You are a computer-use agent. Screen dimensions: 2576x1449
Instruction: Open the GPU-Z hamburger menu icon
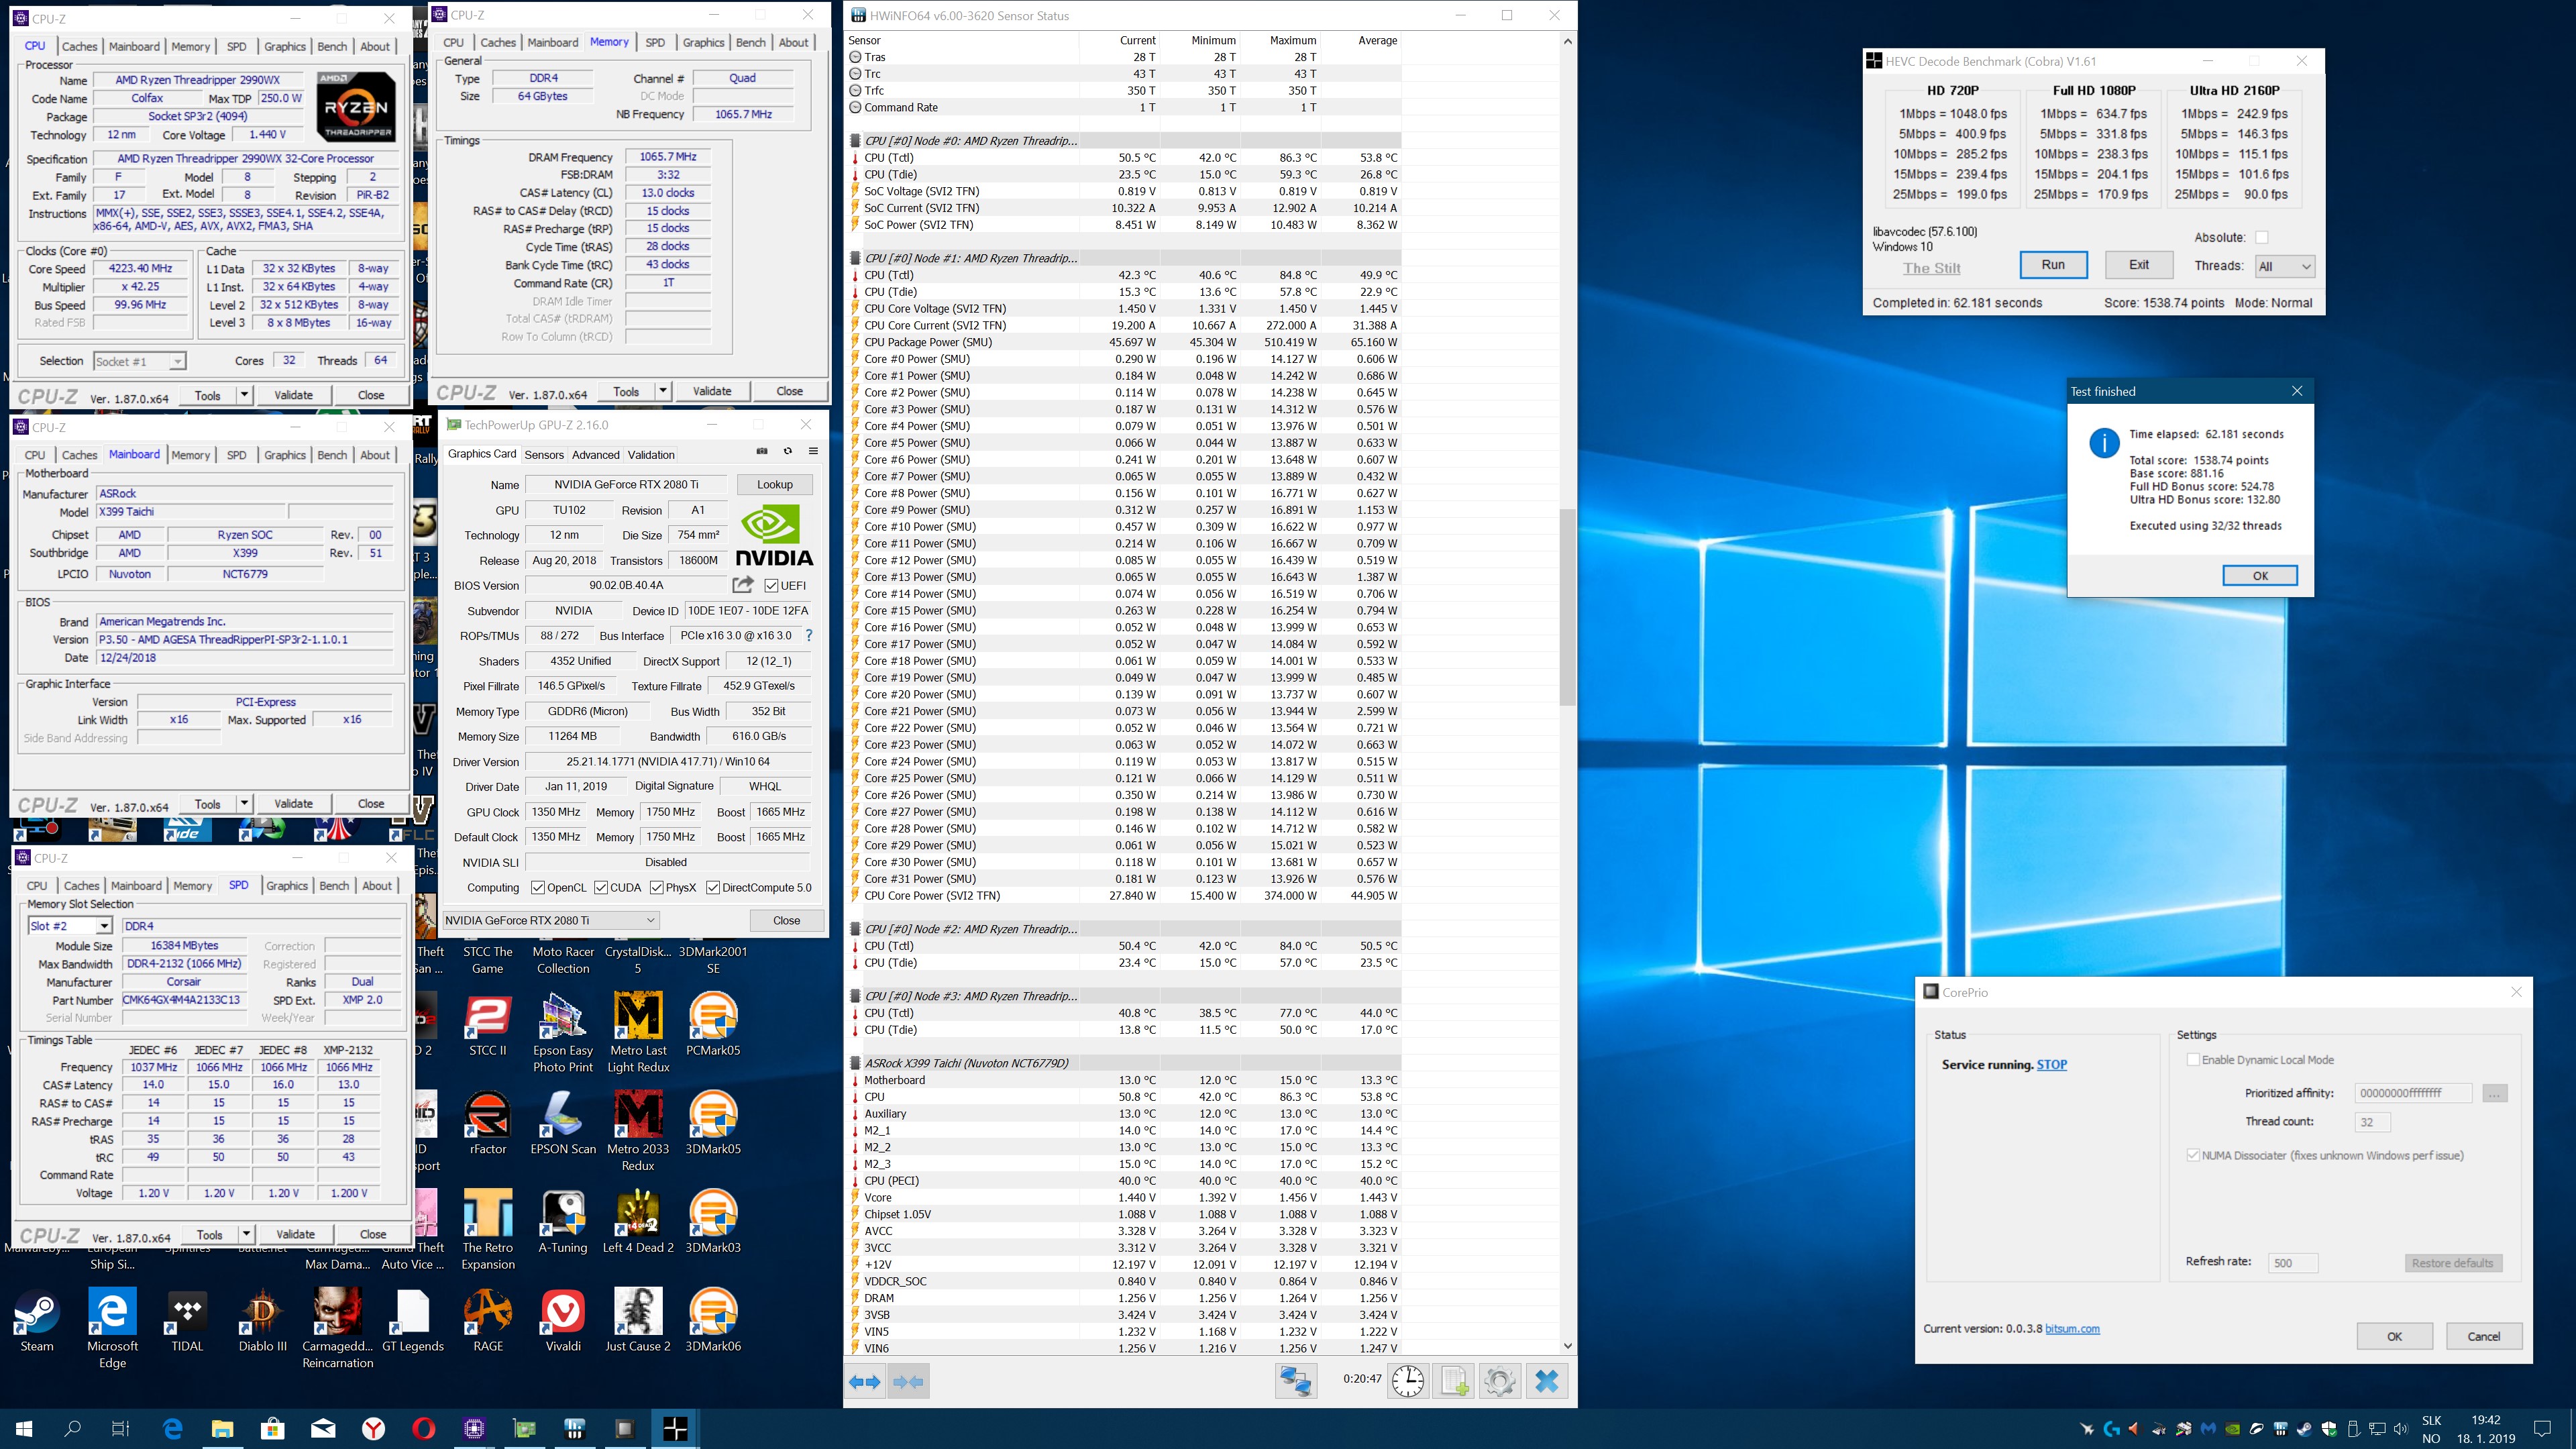(813, 451)
